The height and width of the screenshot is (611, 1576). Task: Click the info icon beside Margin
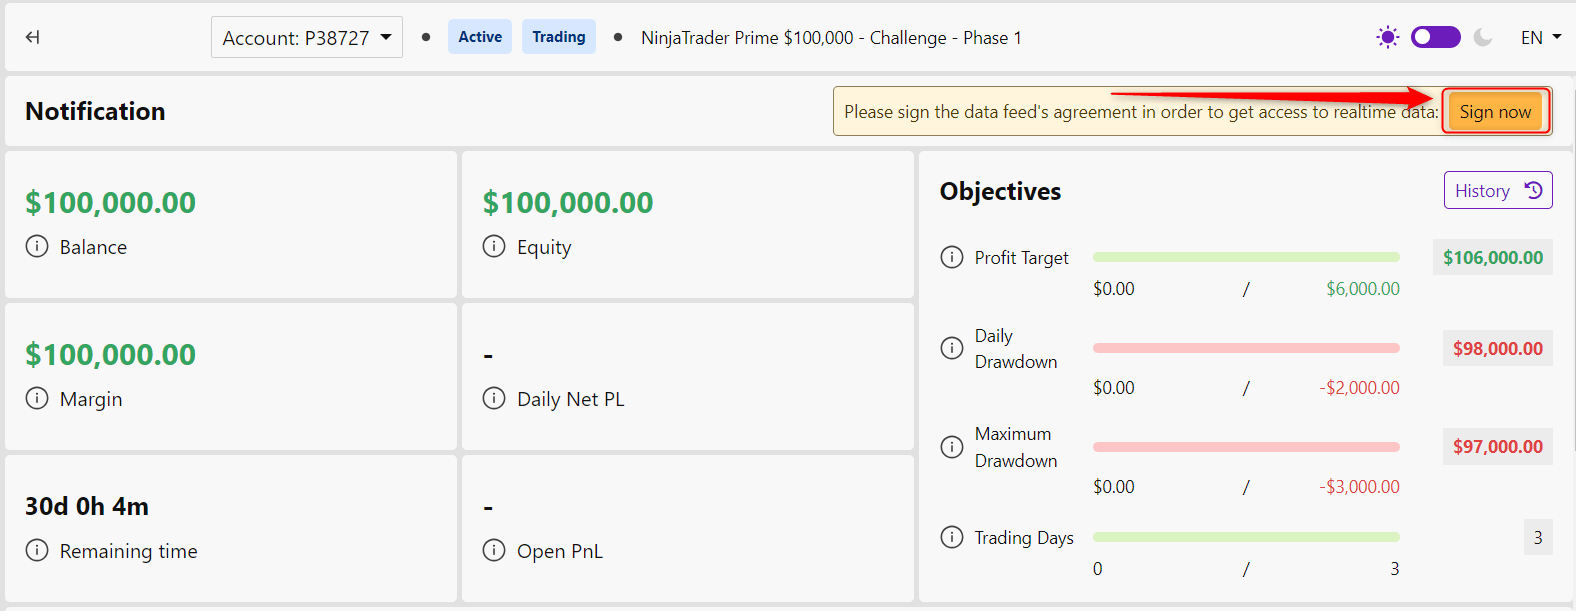coord(37,398)
